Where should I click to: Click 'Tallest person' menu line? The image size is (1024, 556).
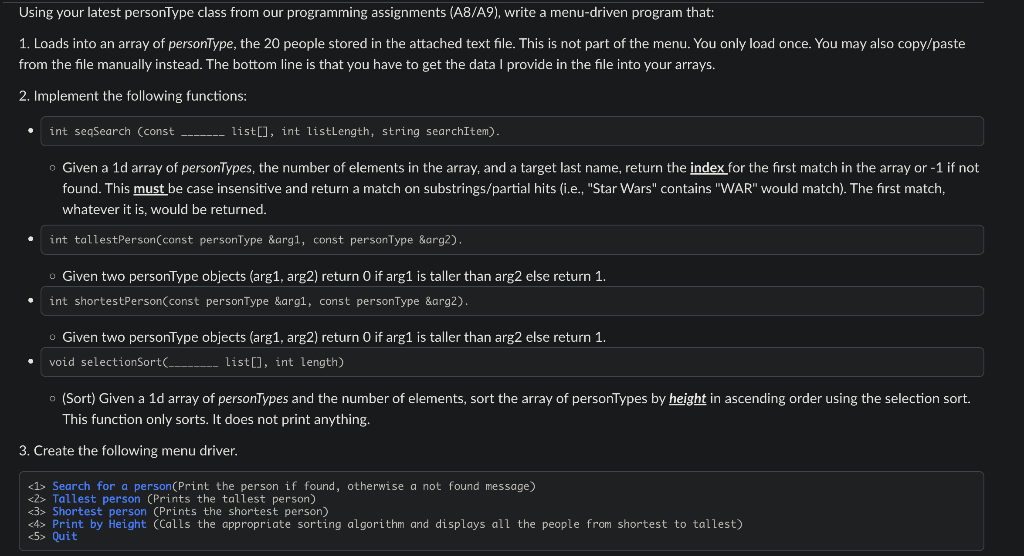(172, 499)
